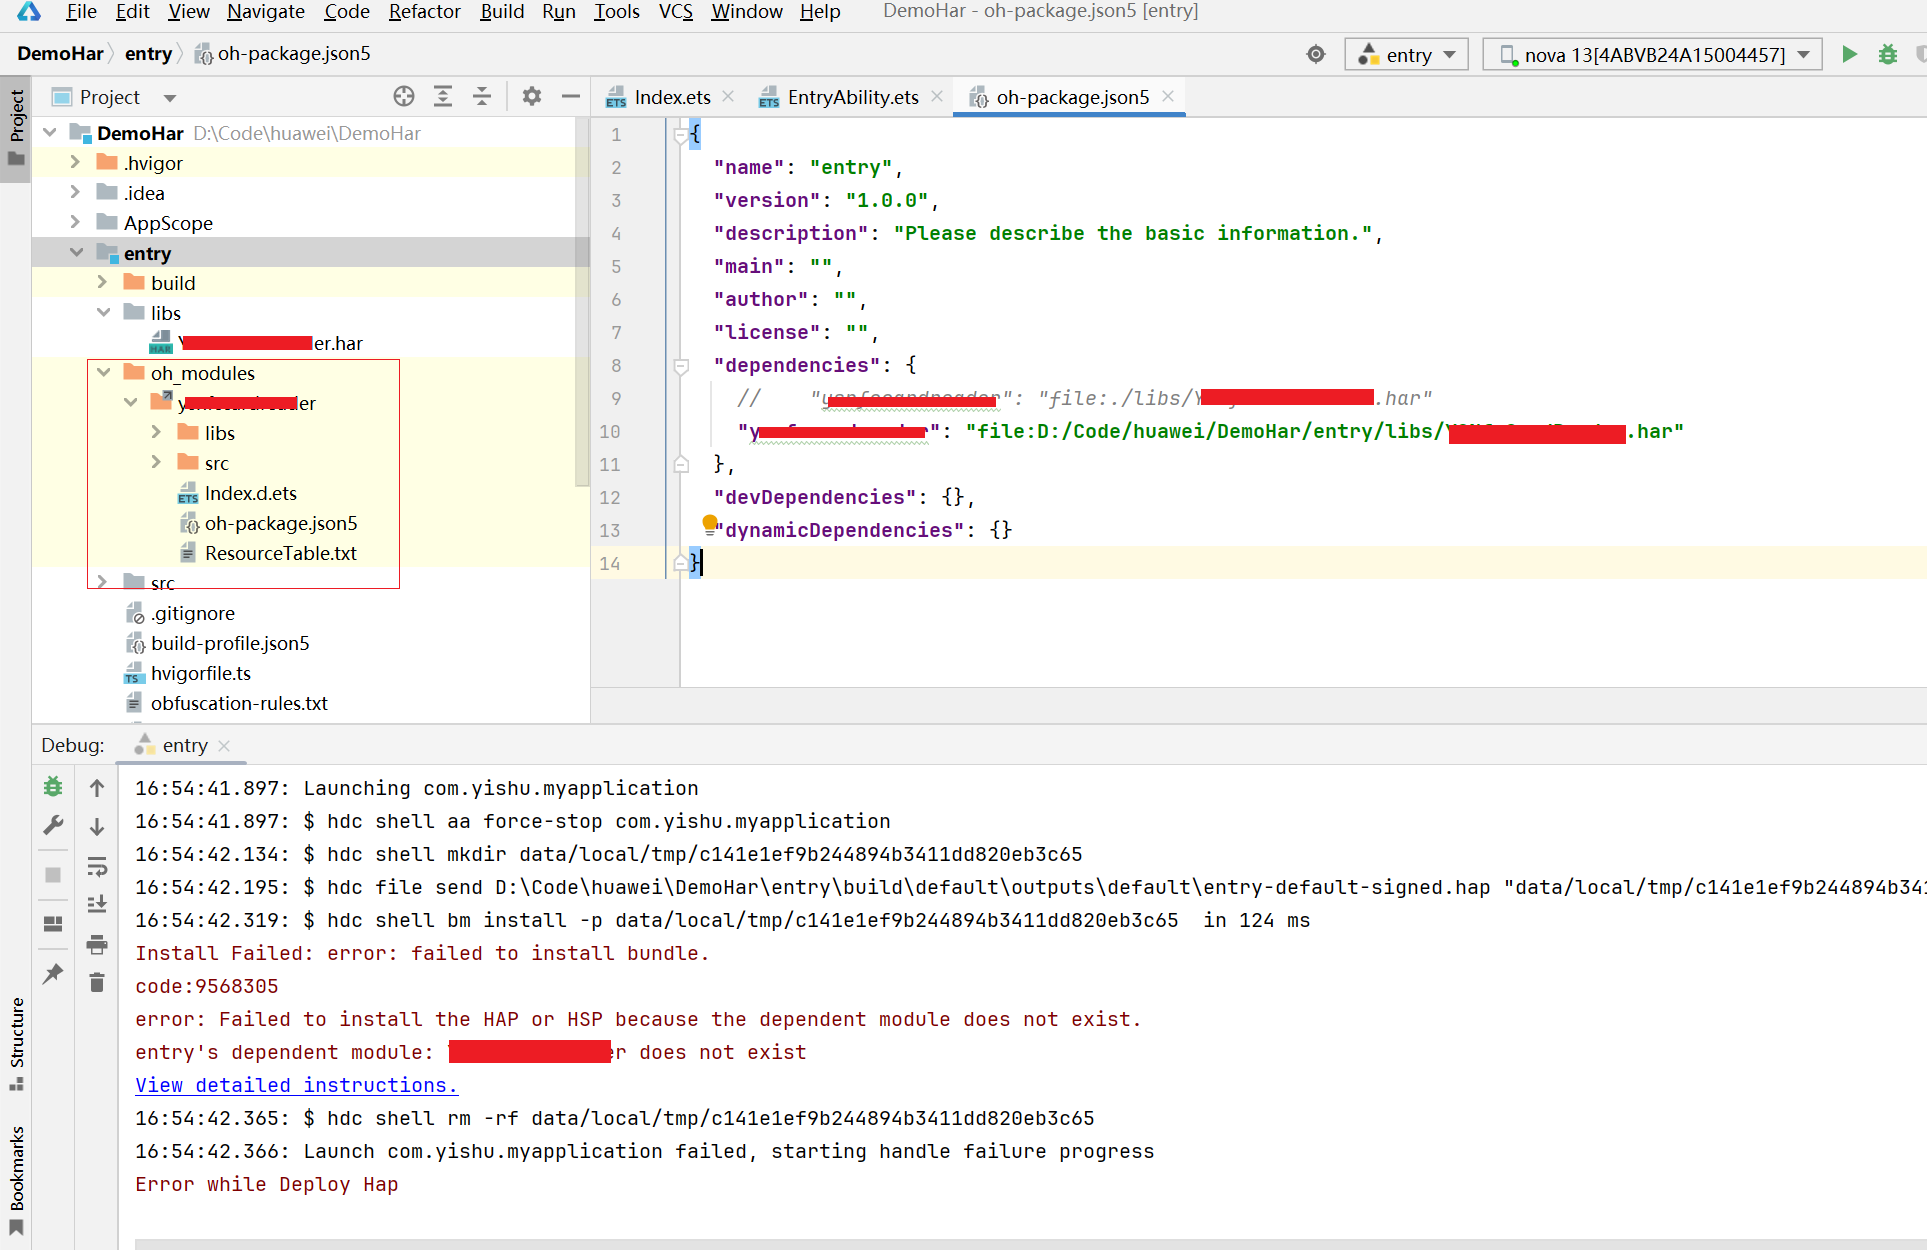Screen dimensions: 1927x1250
Task: Print the debug console output
Action: point(97,944)
